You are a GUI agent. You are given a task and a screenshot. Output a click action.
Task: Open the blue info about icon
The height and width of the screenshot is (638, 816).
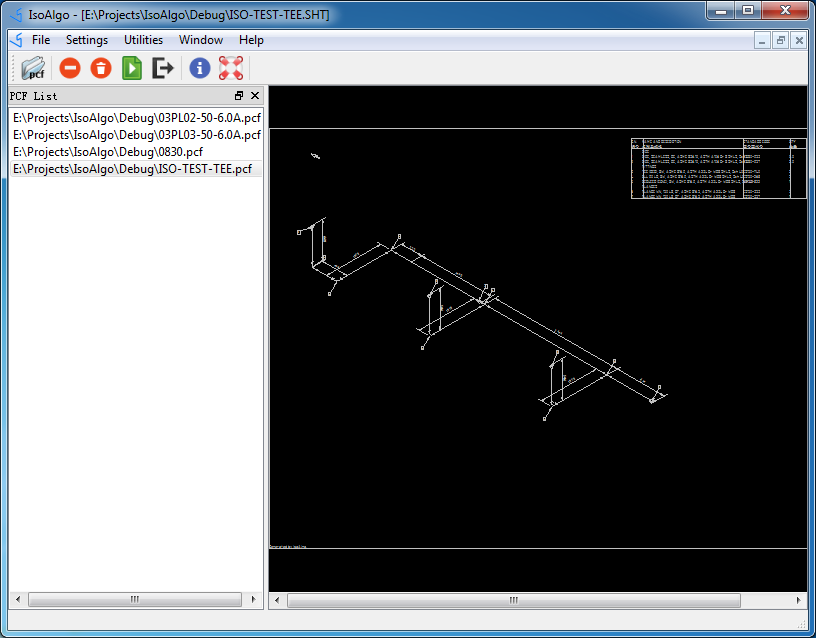point(200,68)
